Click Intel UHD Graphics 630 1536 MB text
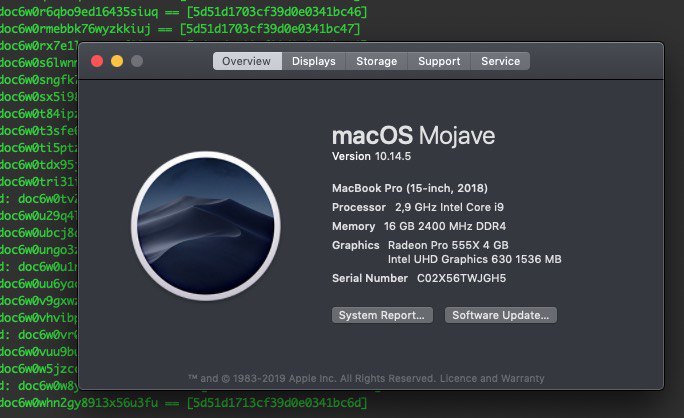The width and height of the screenshot is (684, 418). pos(475,259)
